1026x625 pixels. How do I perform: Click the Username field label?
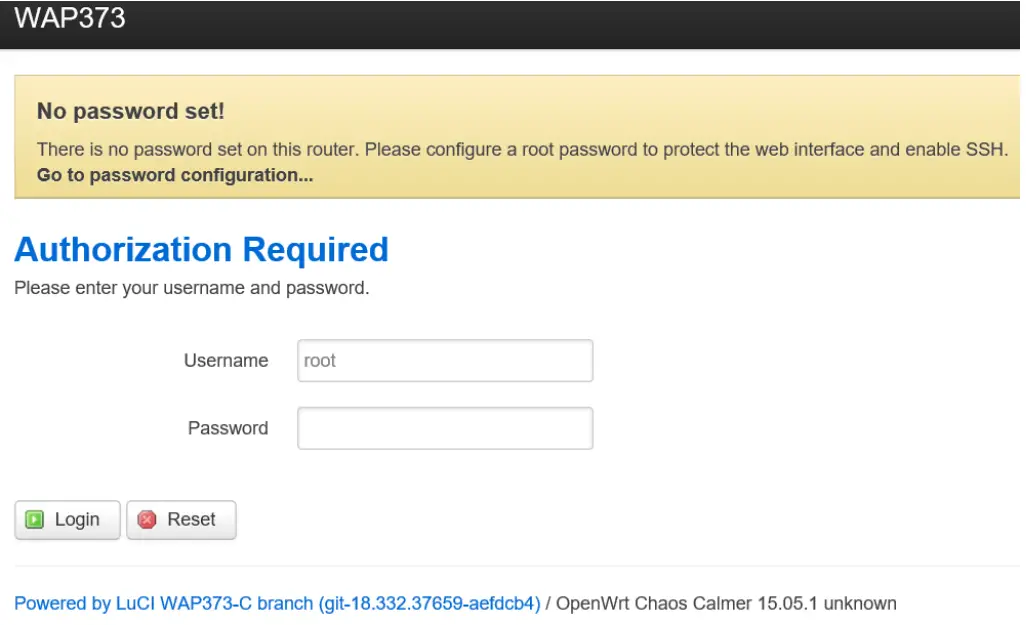coord(226,361)
